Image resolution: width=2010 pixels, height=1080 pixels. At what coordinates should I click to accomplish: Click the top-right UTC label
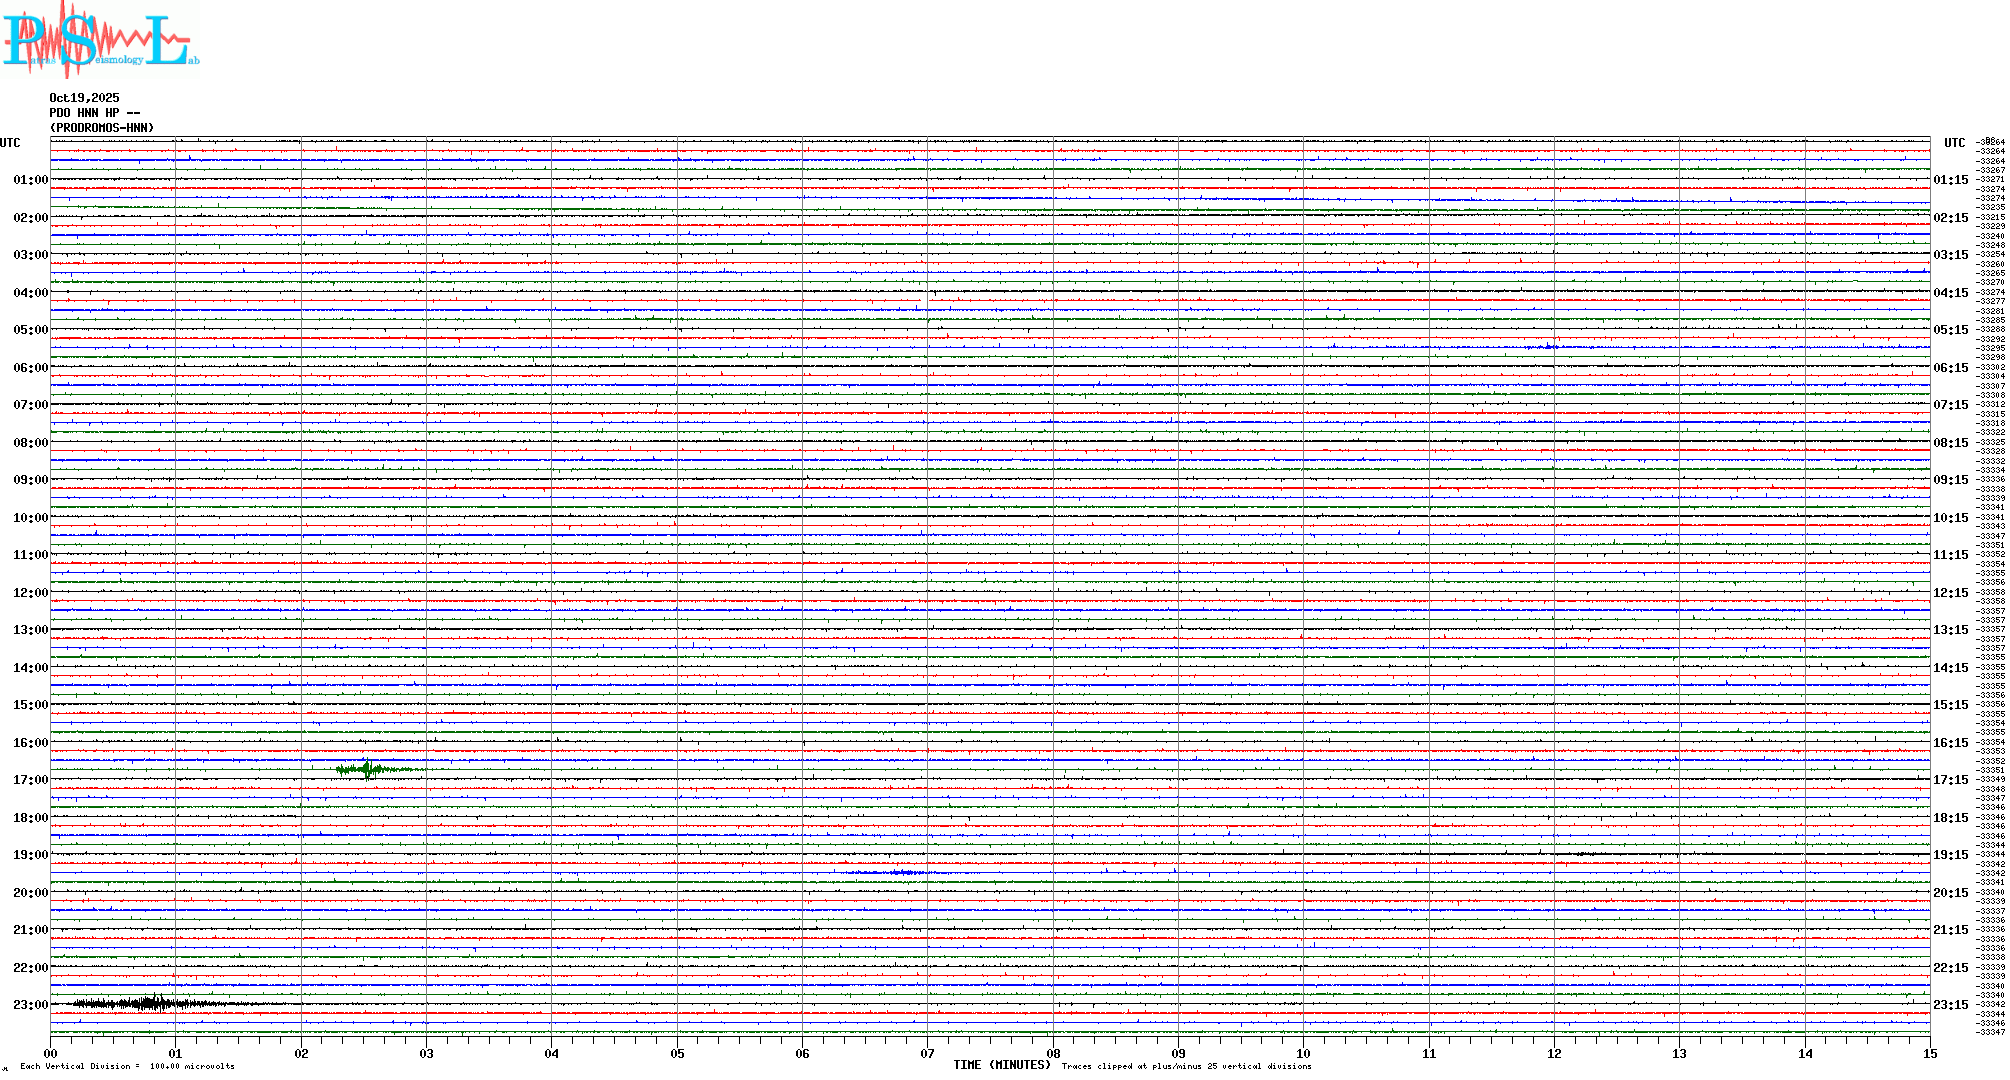click(x=1954, y=143)
